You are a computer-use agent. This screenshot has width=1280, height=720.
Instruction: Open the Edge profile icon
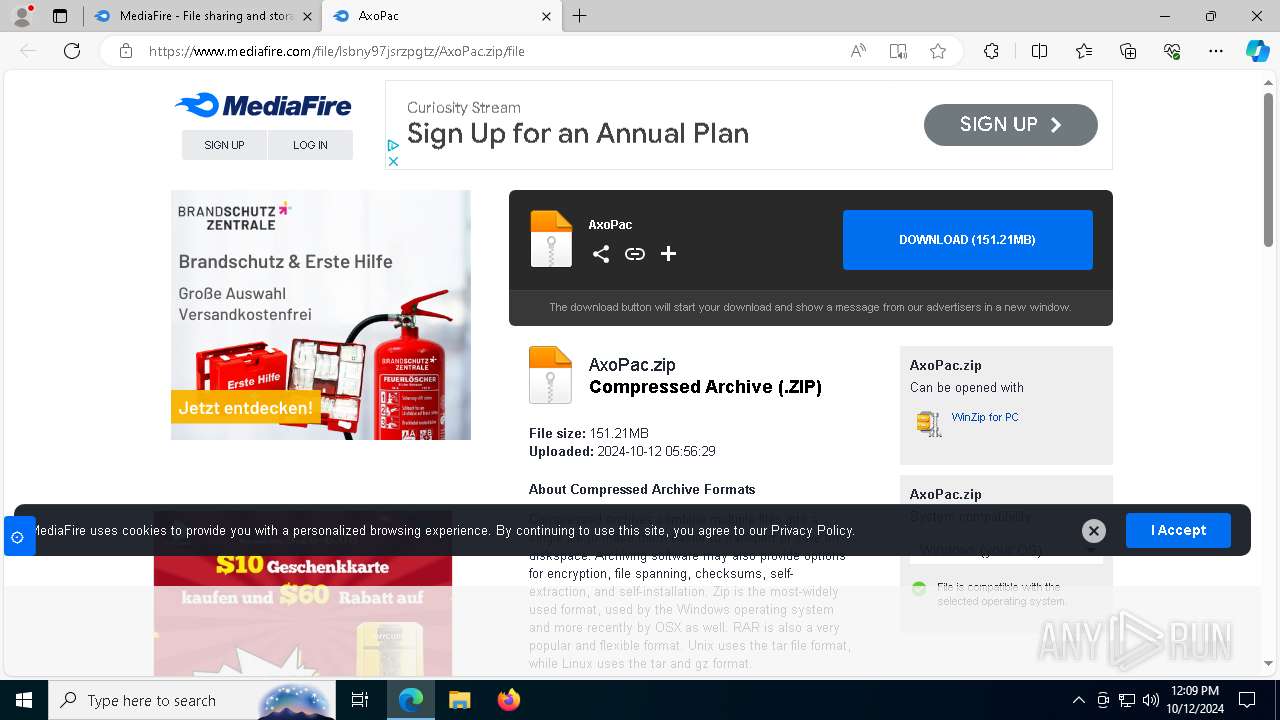click(x=22, y=16)
